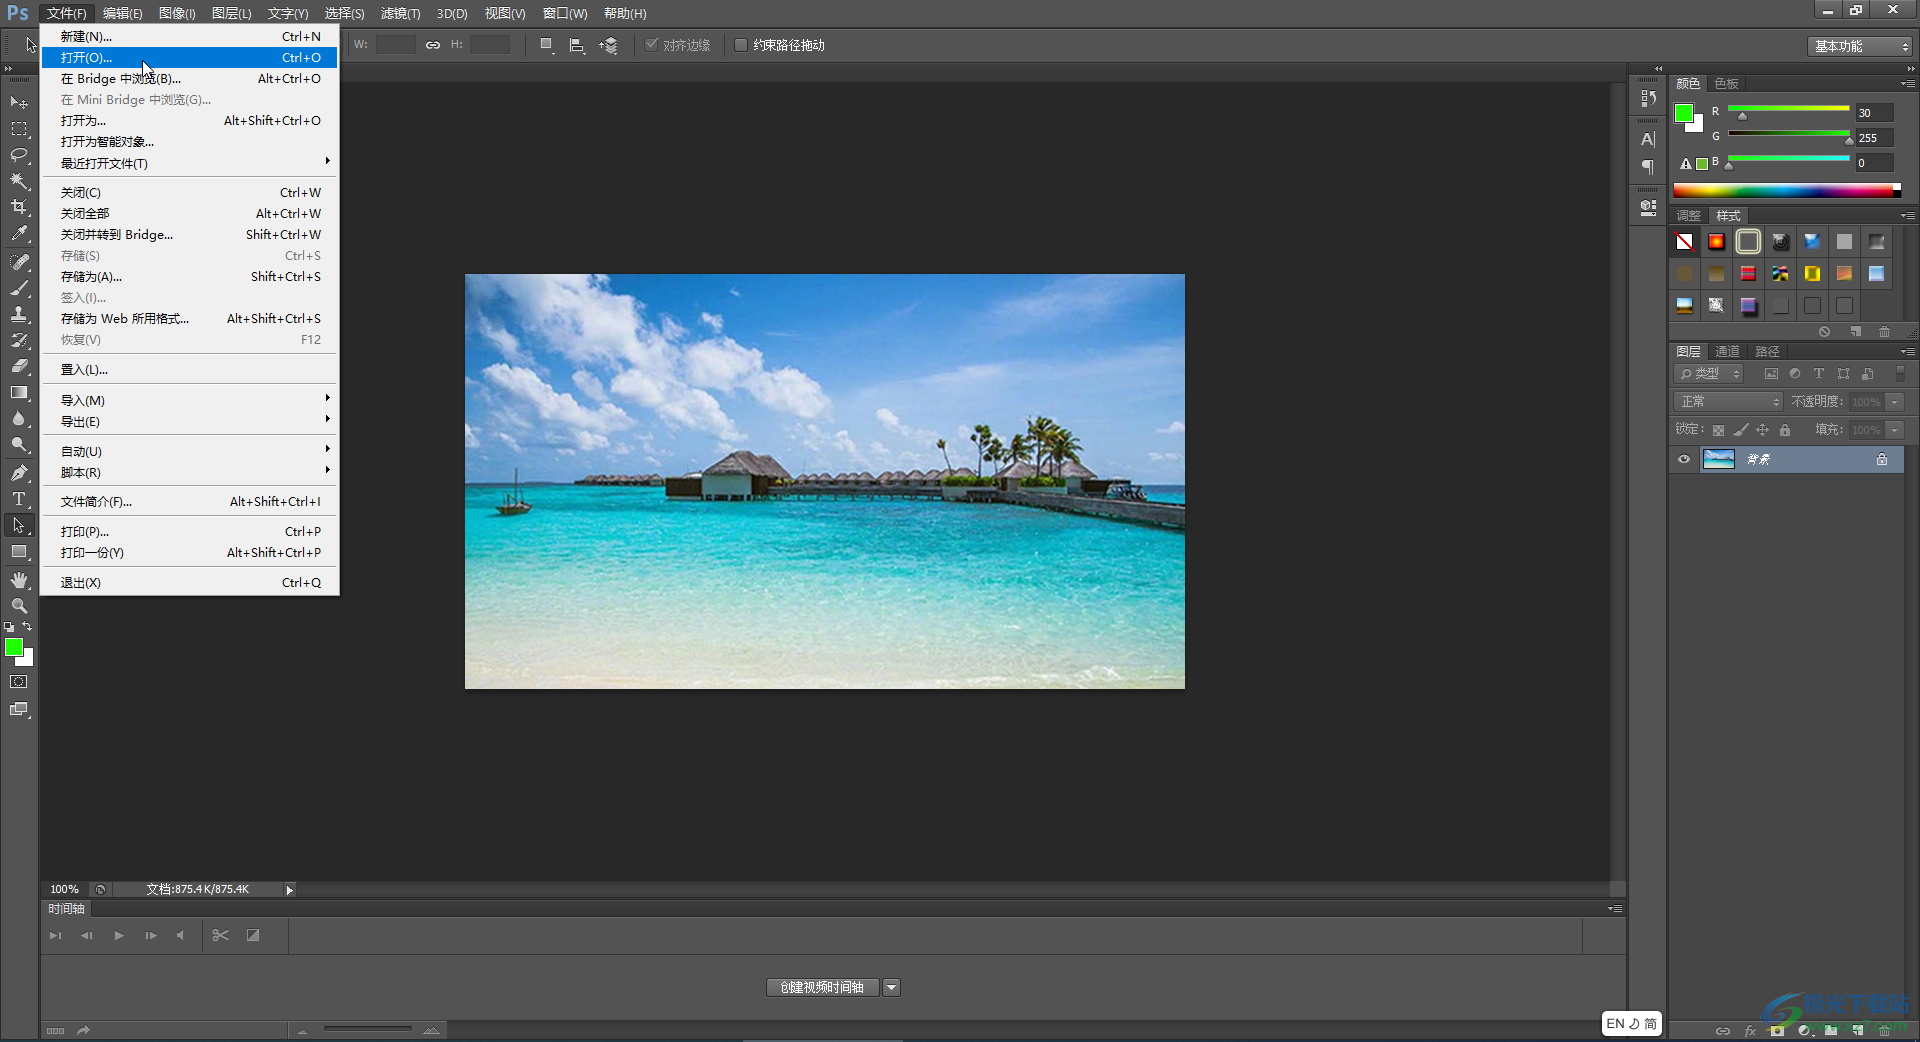Toggle pixel layer filter

1771,373
